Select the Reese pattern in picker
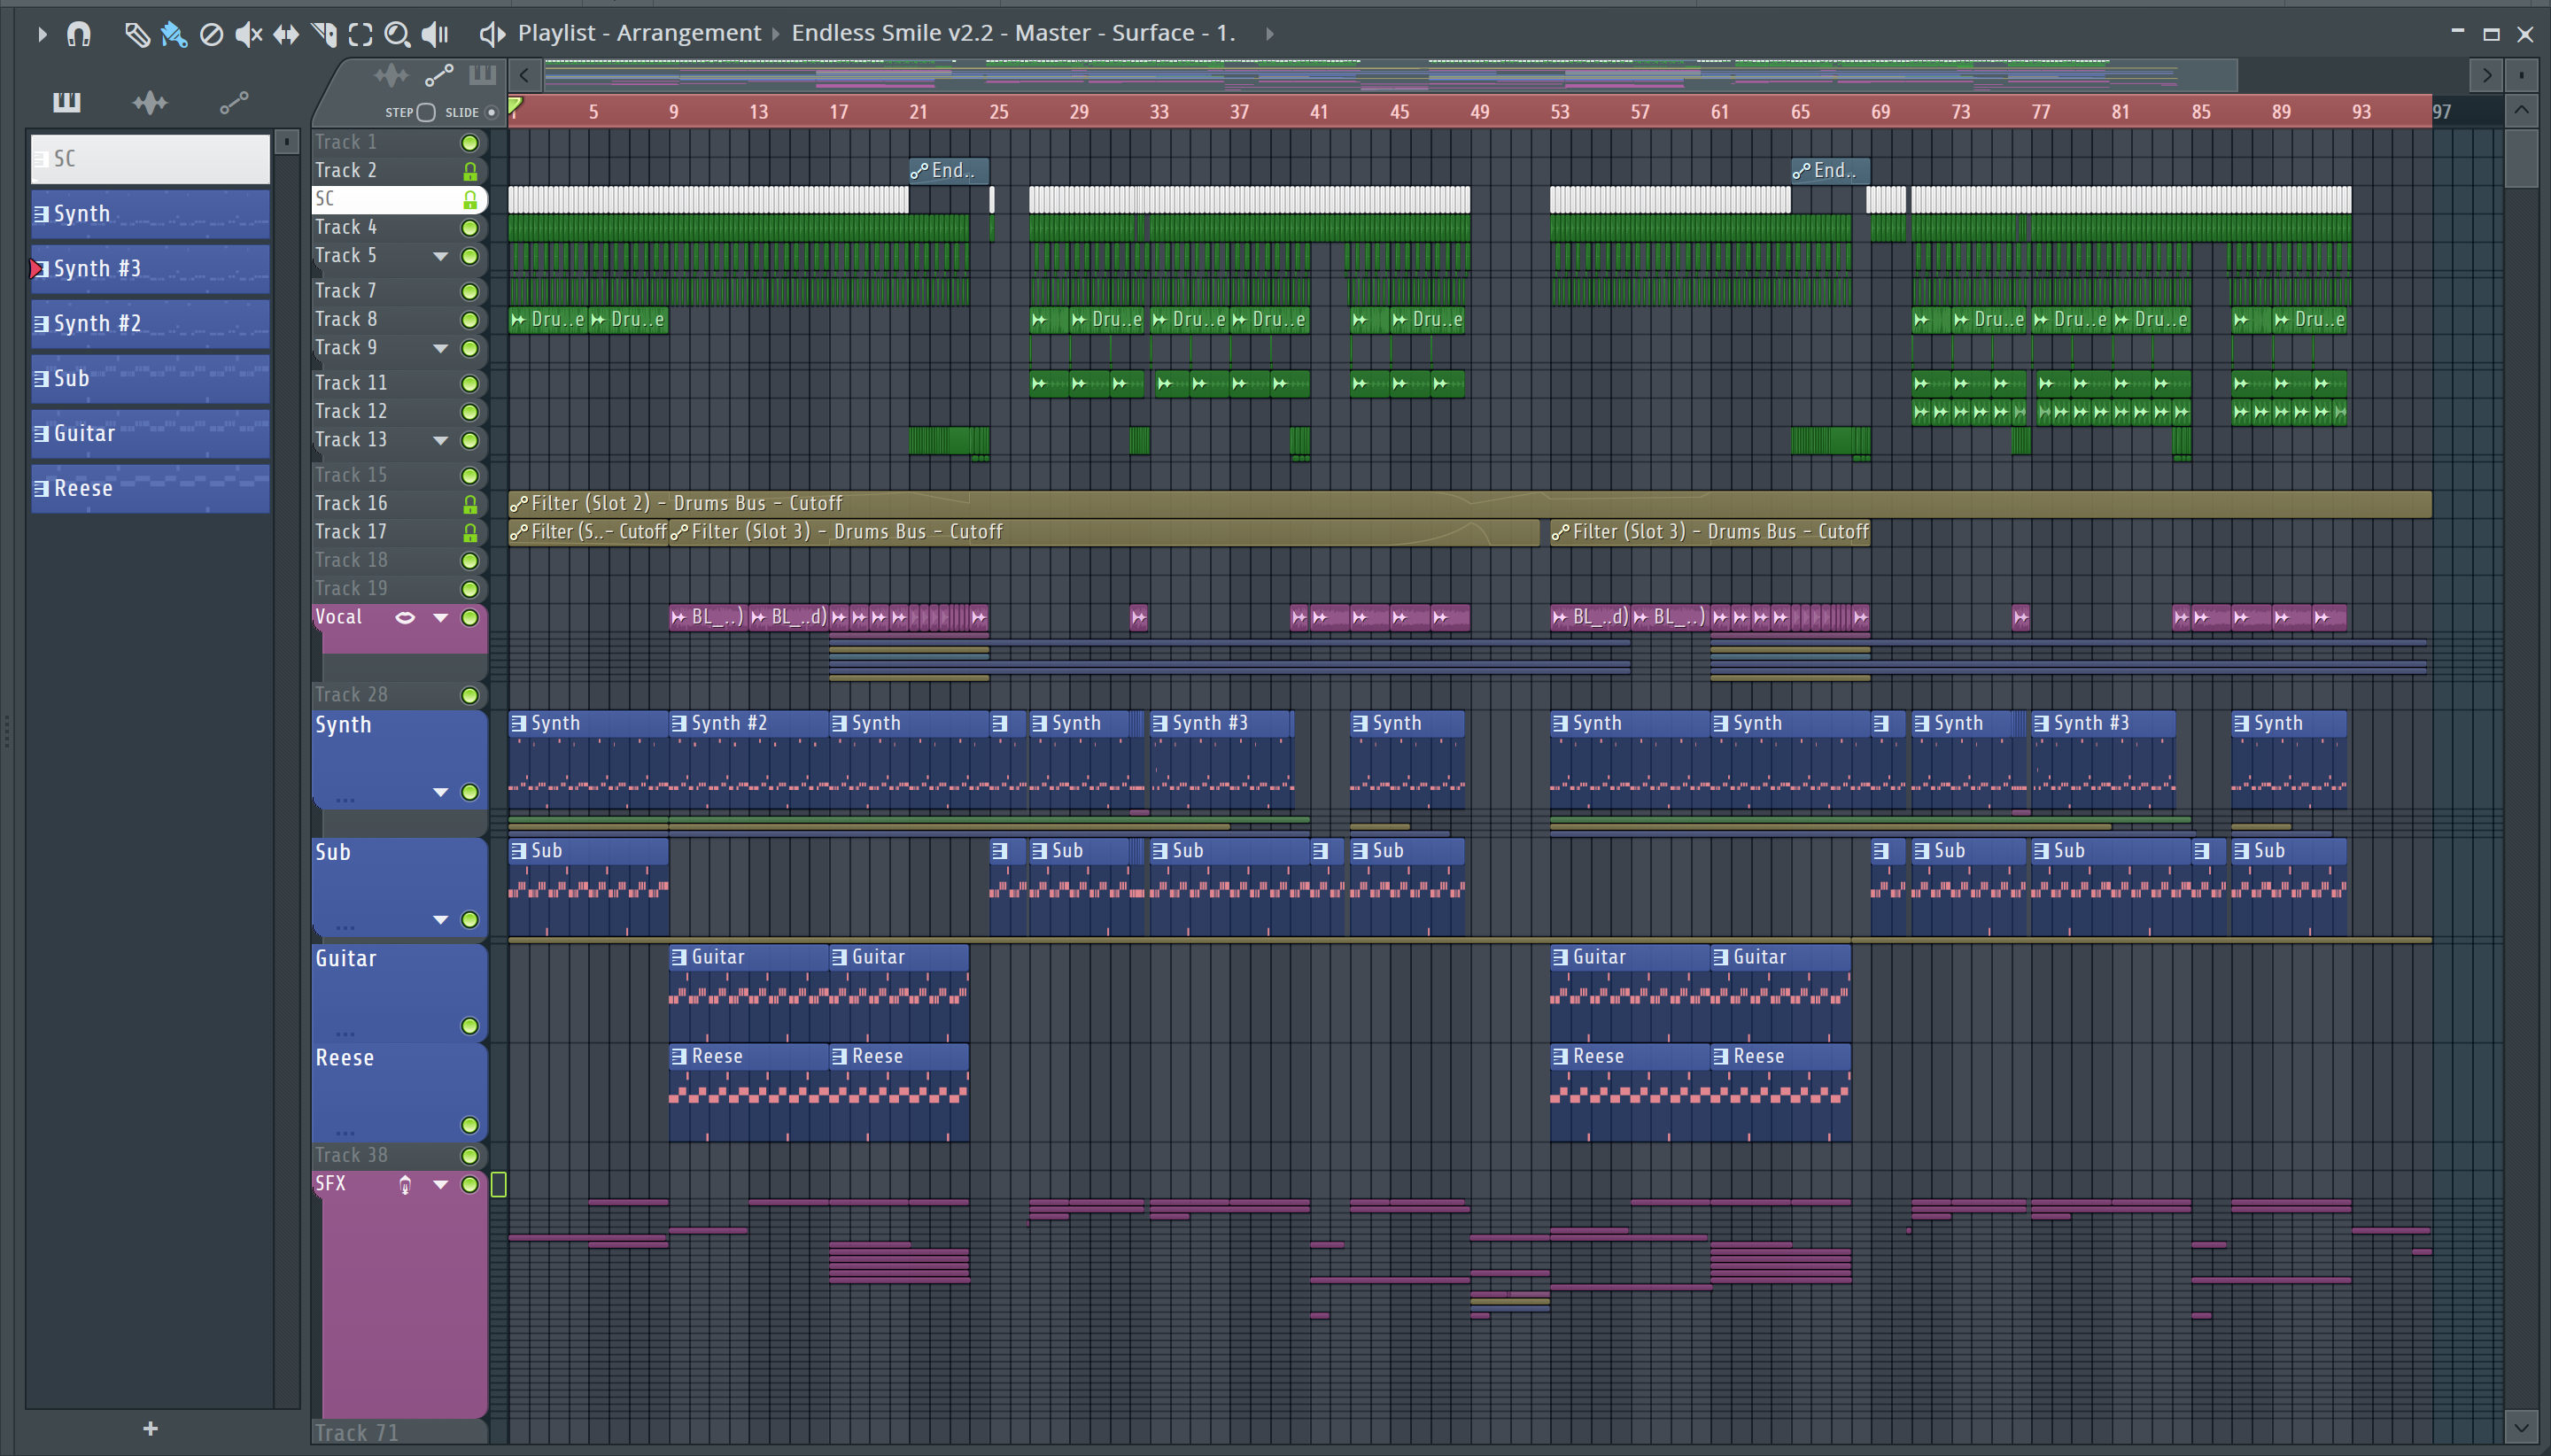This screenshot has width=2551, height=1456. 150,488
